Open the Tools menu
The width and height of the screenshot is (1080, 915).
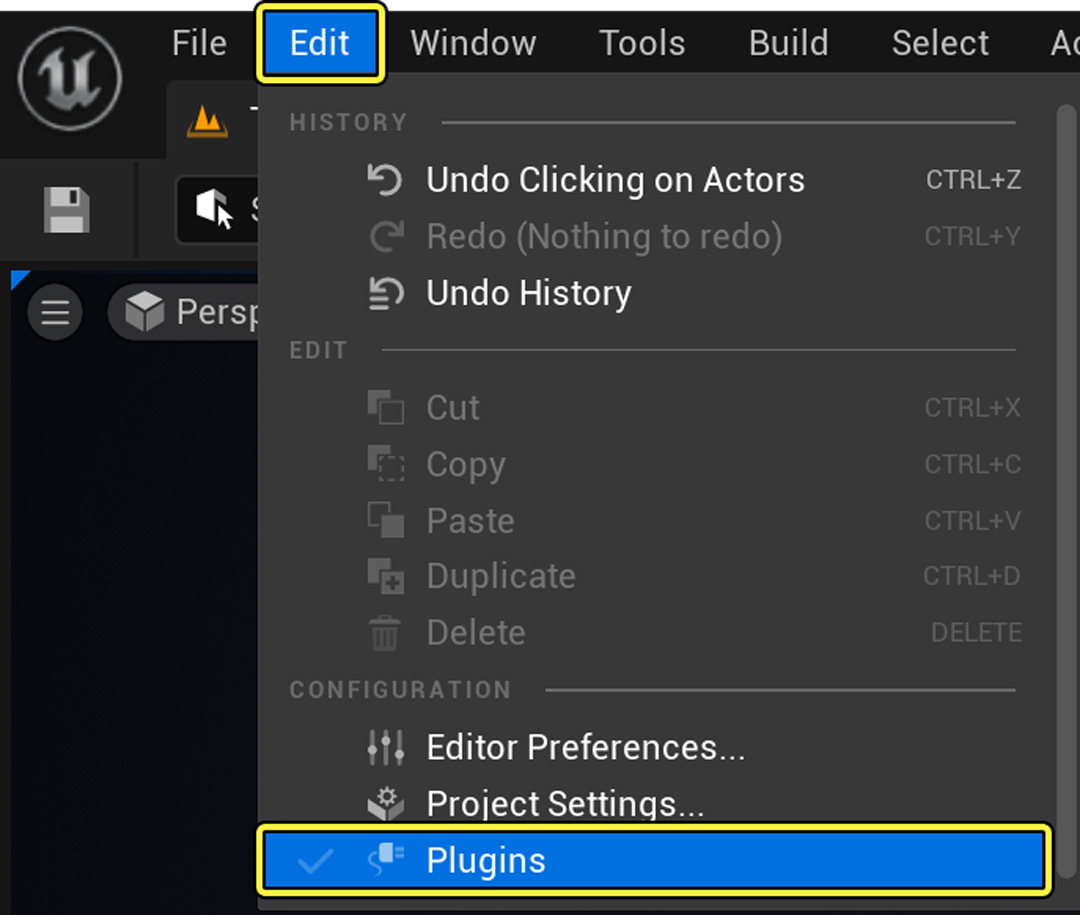[641, 43]
